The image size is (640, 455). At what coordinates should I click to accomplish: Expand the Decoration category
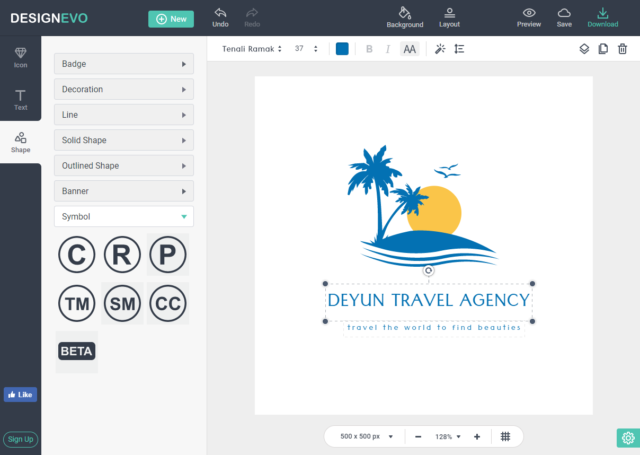pyautogui.click(x=124, y=89)
